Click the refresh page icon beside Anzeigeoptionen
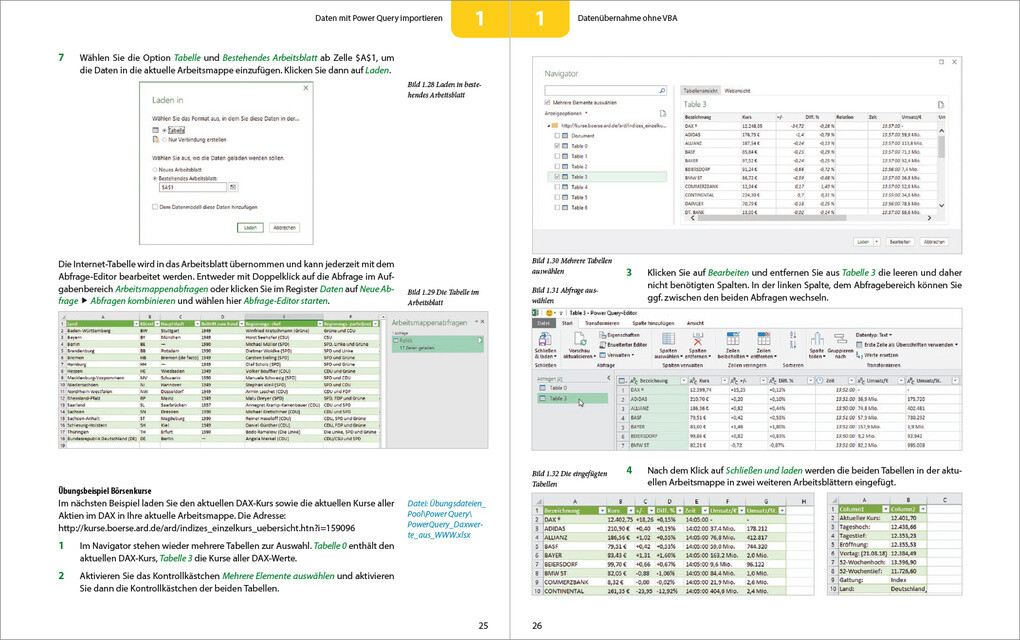 (662, 113)
